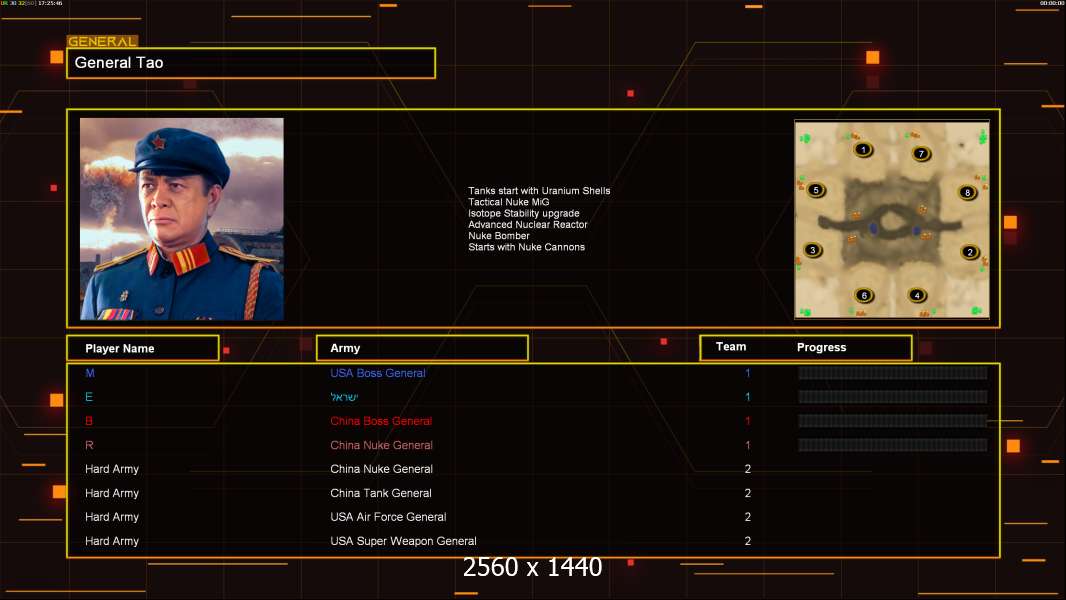Click 'Advanced Nuclear Reactor' text
The height and width of the screenshot is (600, 1066).
point(528,224)
